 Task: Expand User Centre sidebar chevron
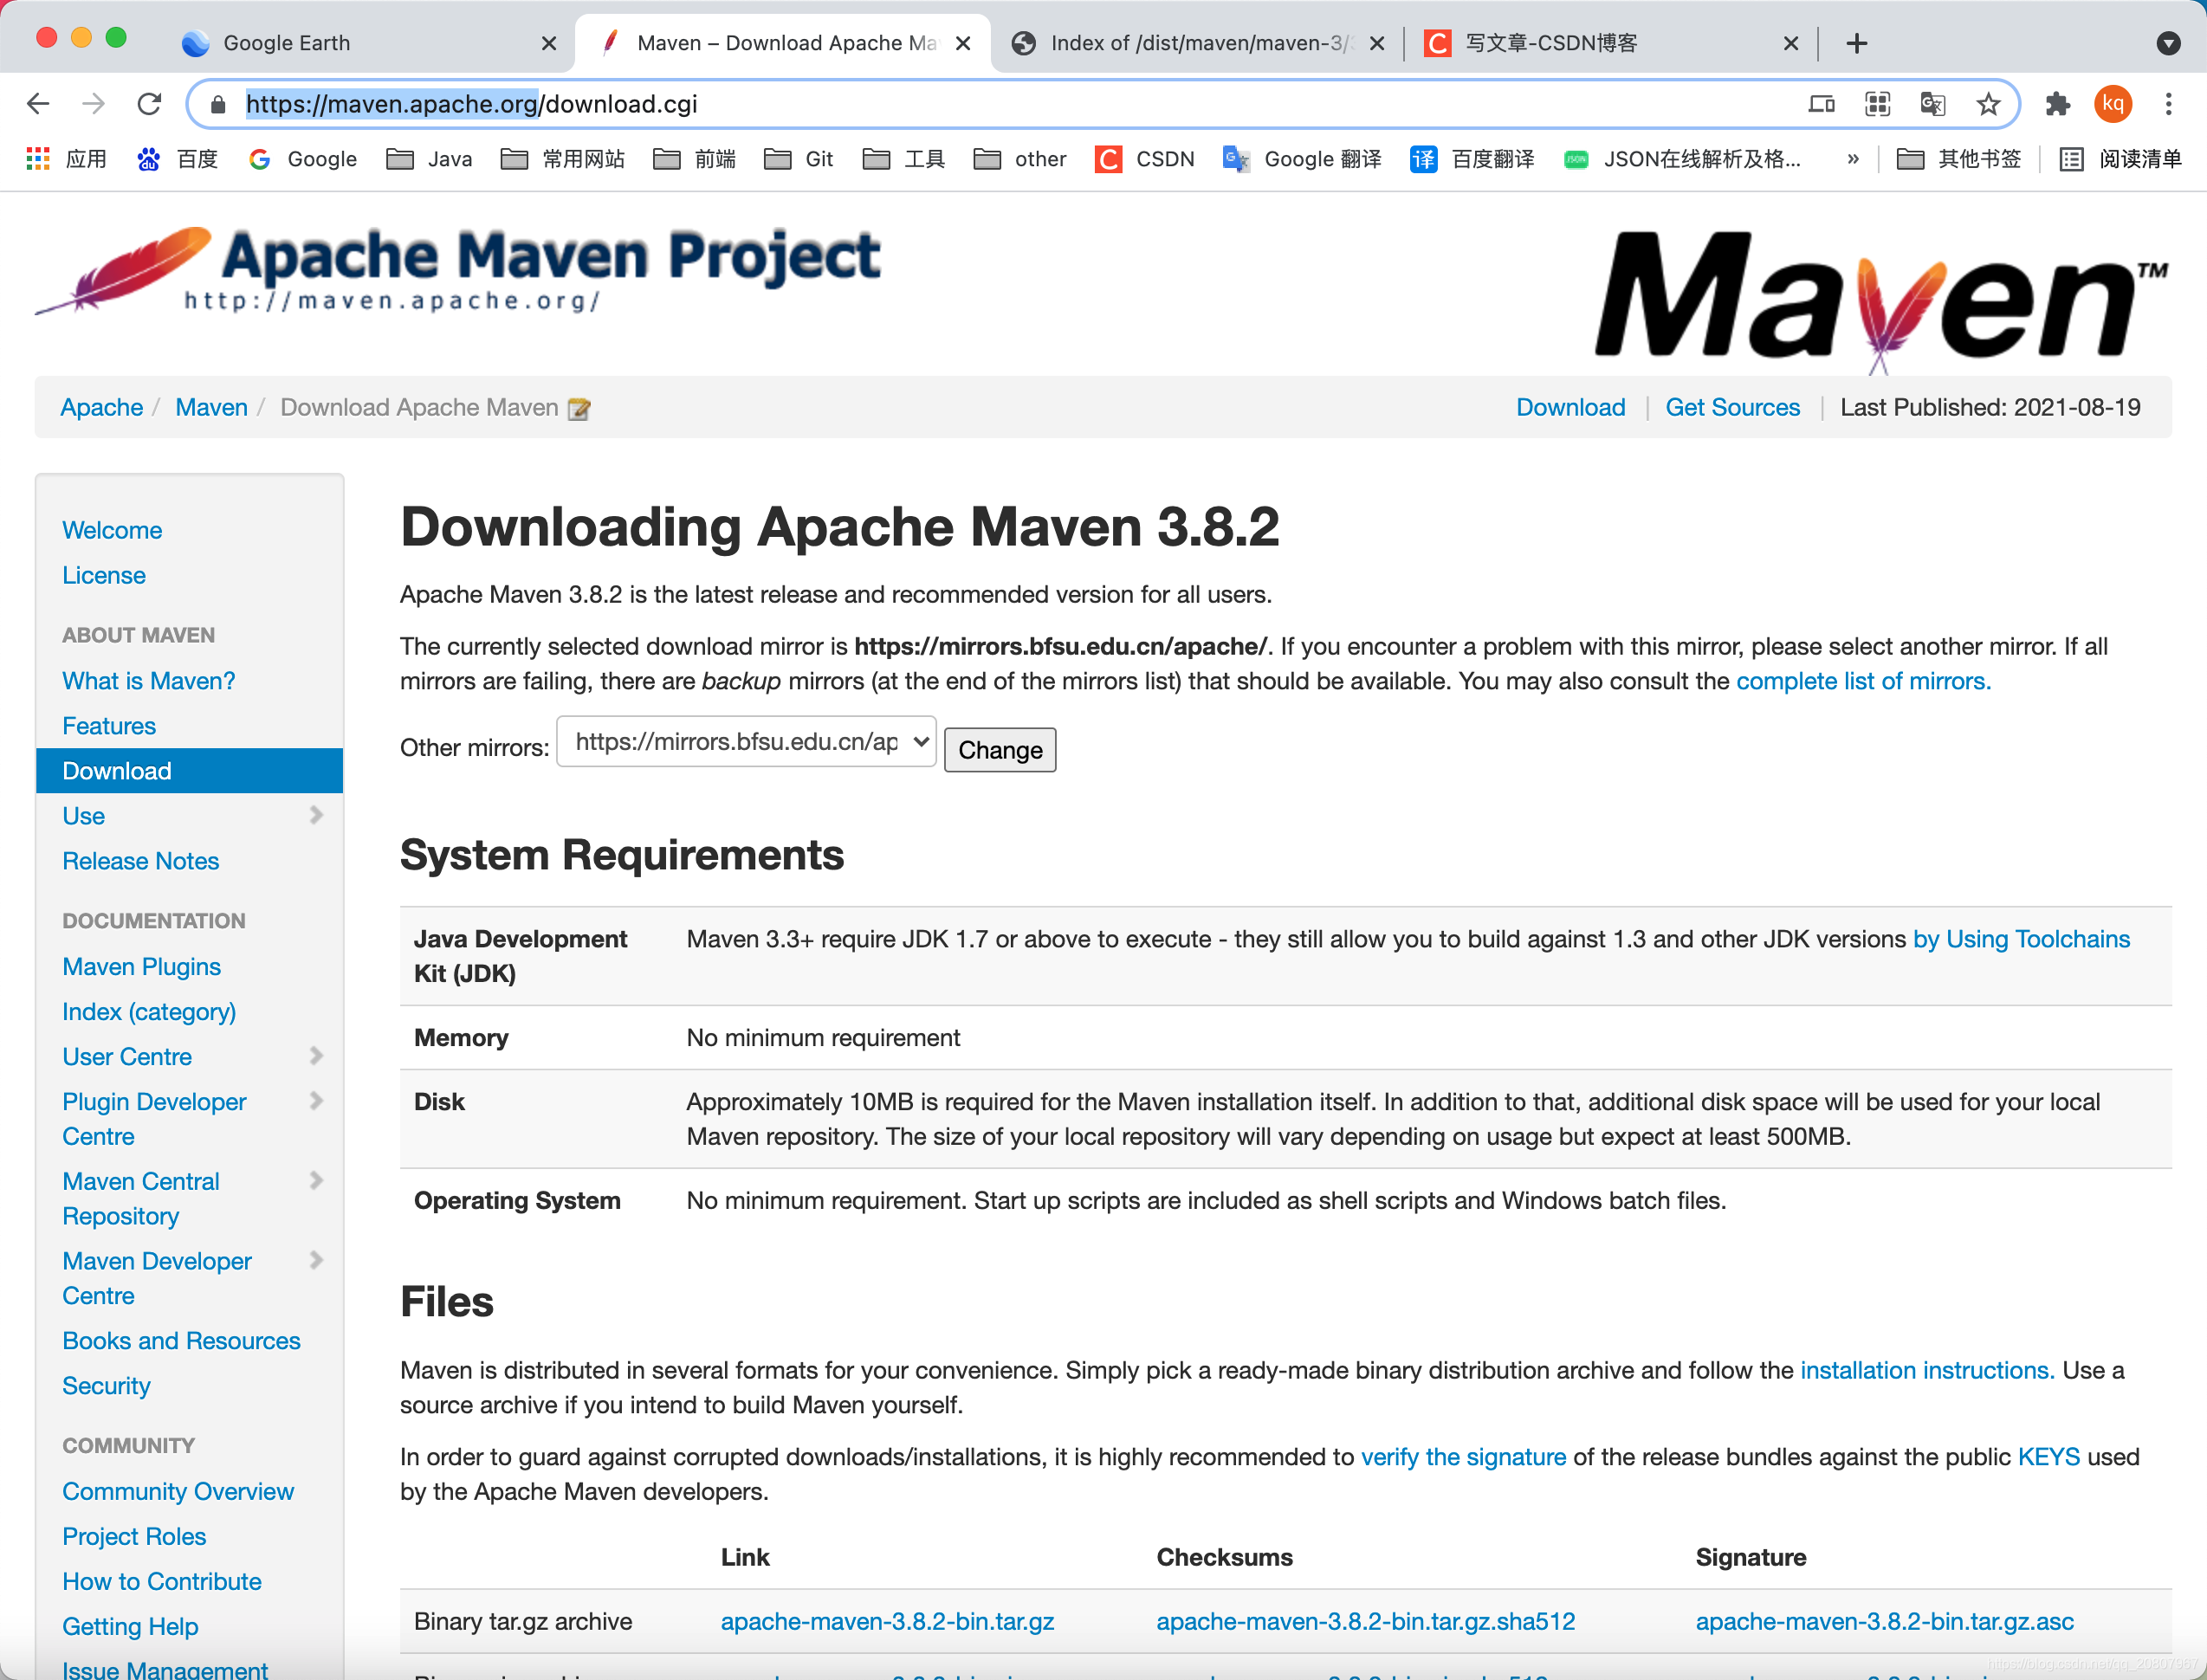(x=317, y=1056)
